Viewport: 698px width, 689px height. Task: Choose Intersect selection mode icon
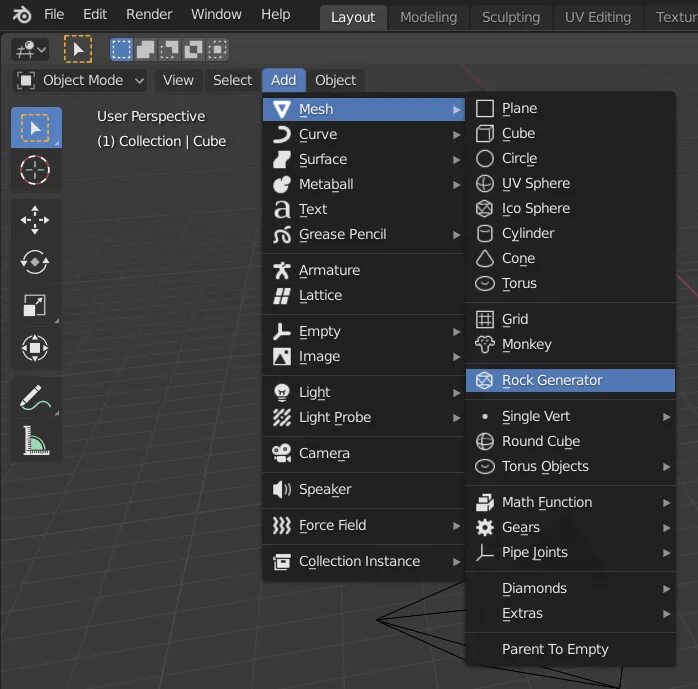pos(217,49)
